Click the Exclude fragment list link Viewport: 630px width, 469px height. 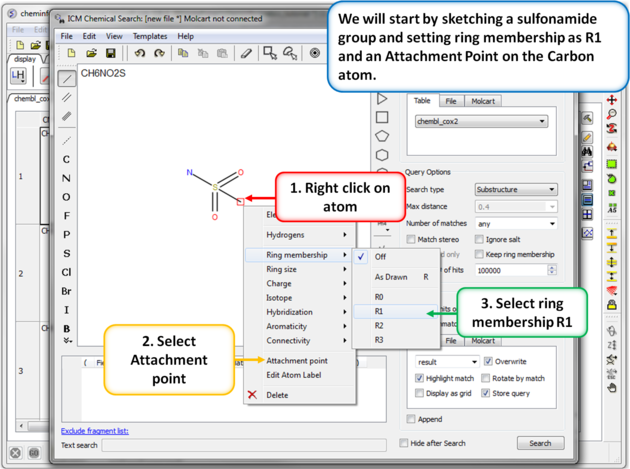(x=94, y=431)
